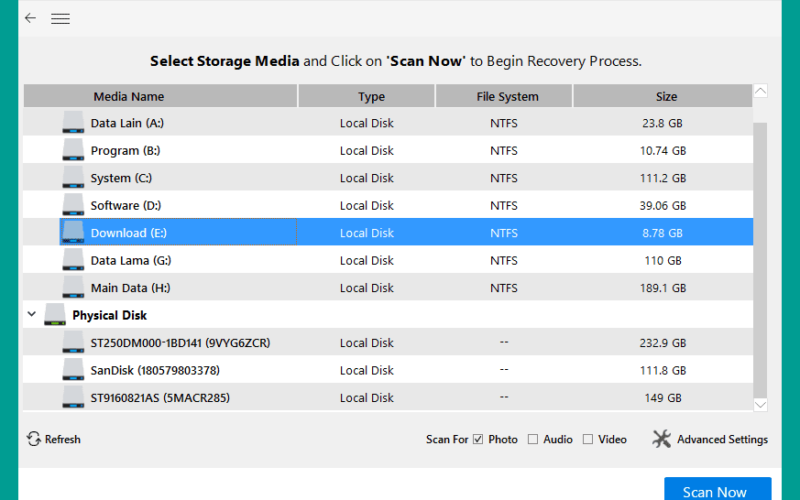Enable the Video scan checkbox
The height and width of the screenshot is (500, 800).
coord(588,439)
